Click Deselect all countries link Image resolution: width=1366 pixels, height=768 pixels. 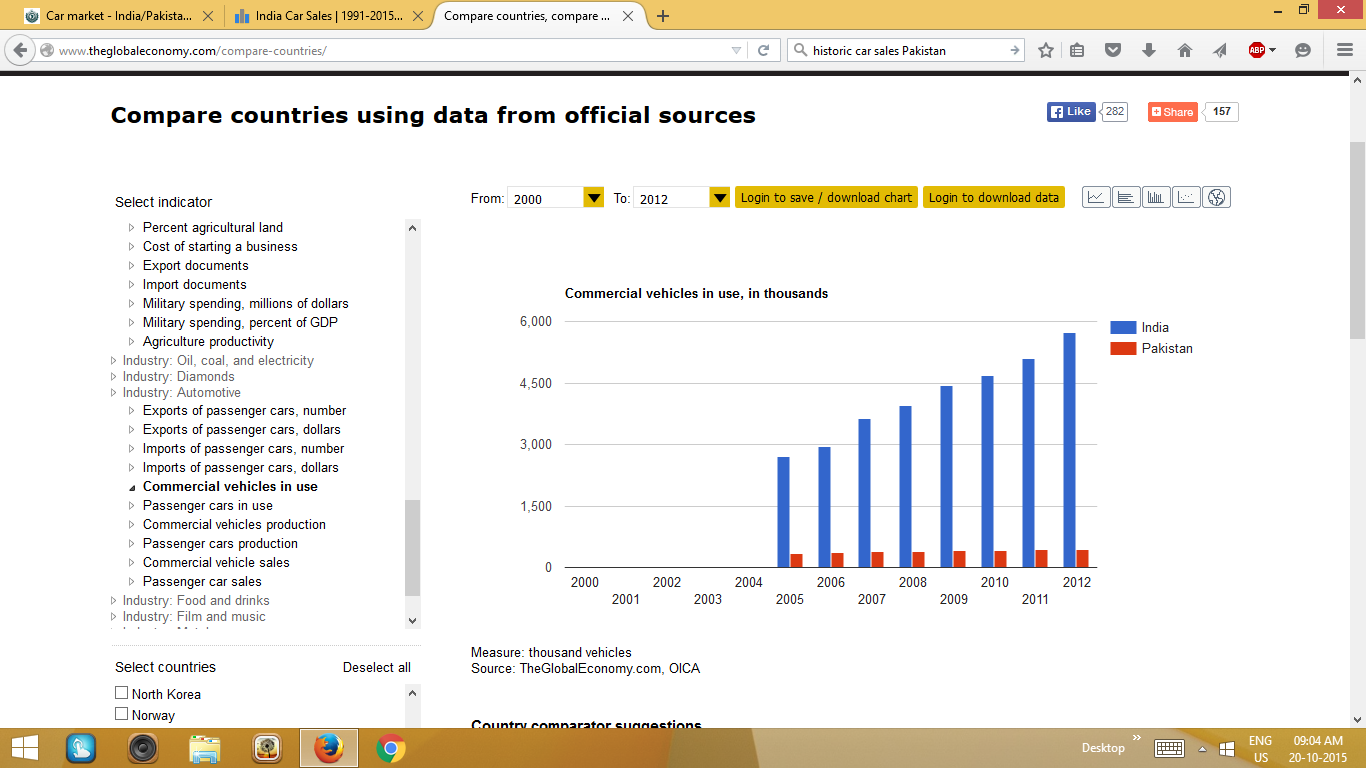(377, 667)
